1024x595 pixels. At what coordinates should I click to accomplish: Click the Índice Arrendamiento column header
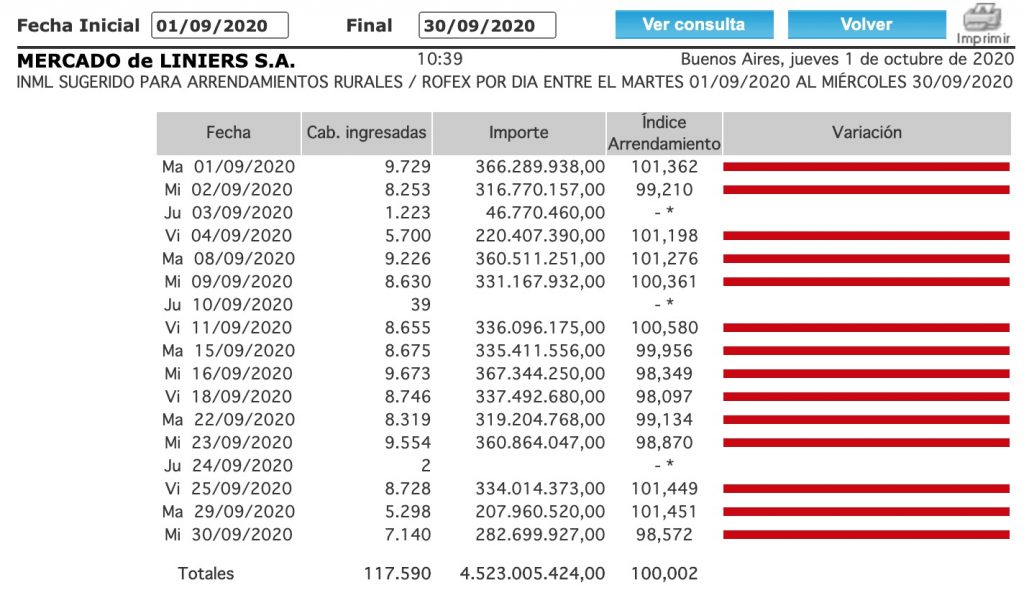664,133
